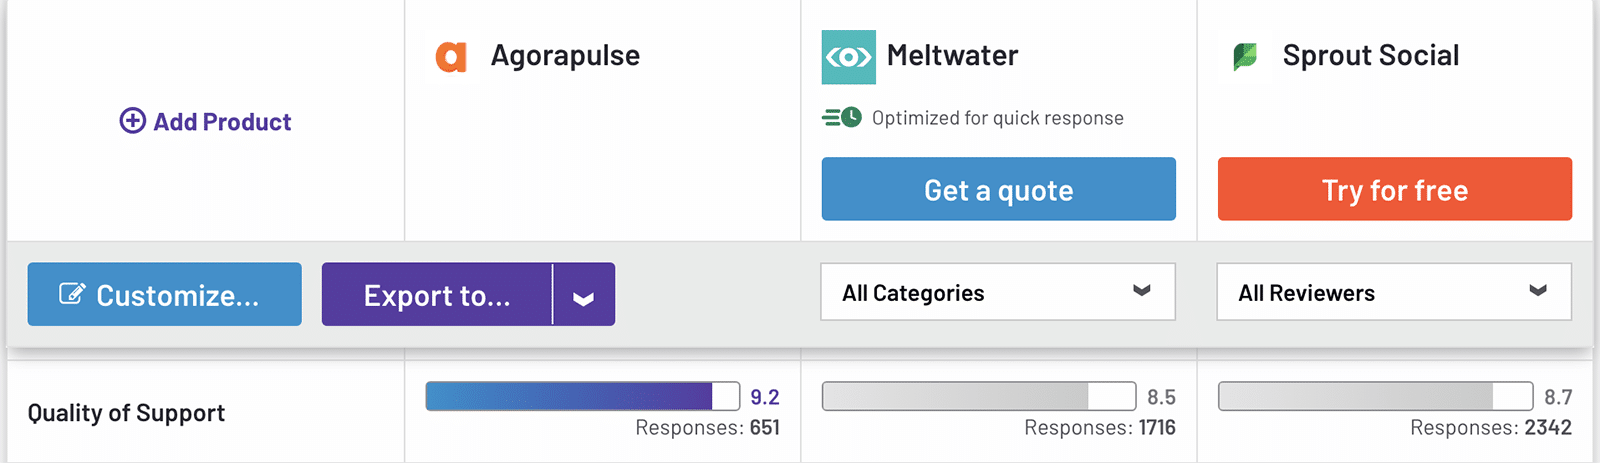Click the Meltwater eye logo icon
1600x463 pixels.
(x=848, y=57)
